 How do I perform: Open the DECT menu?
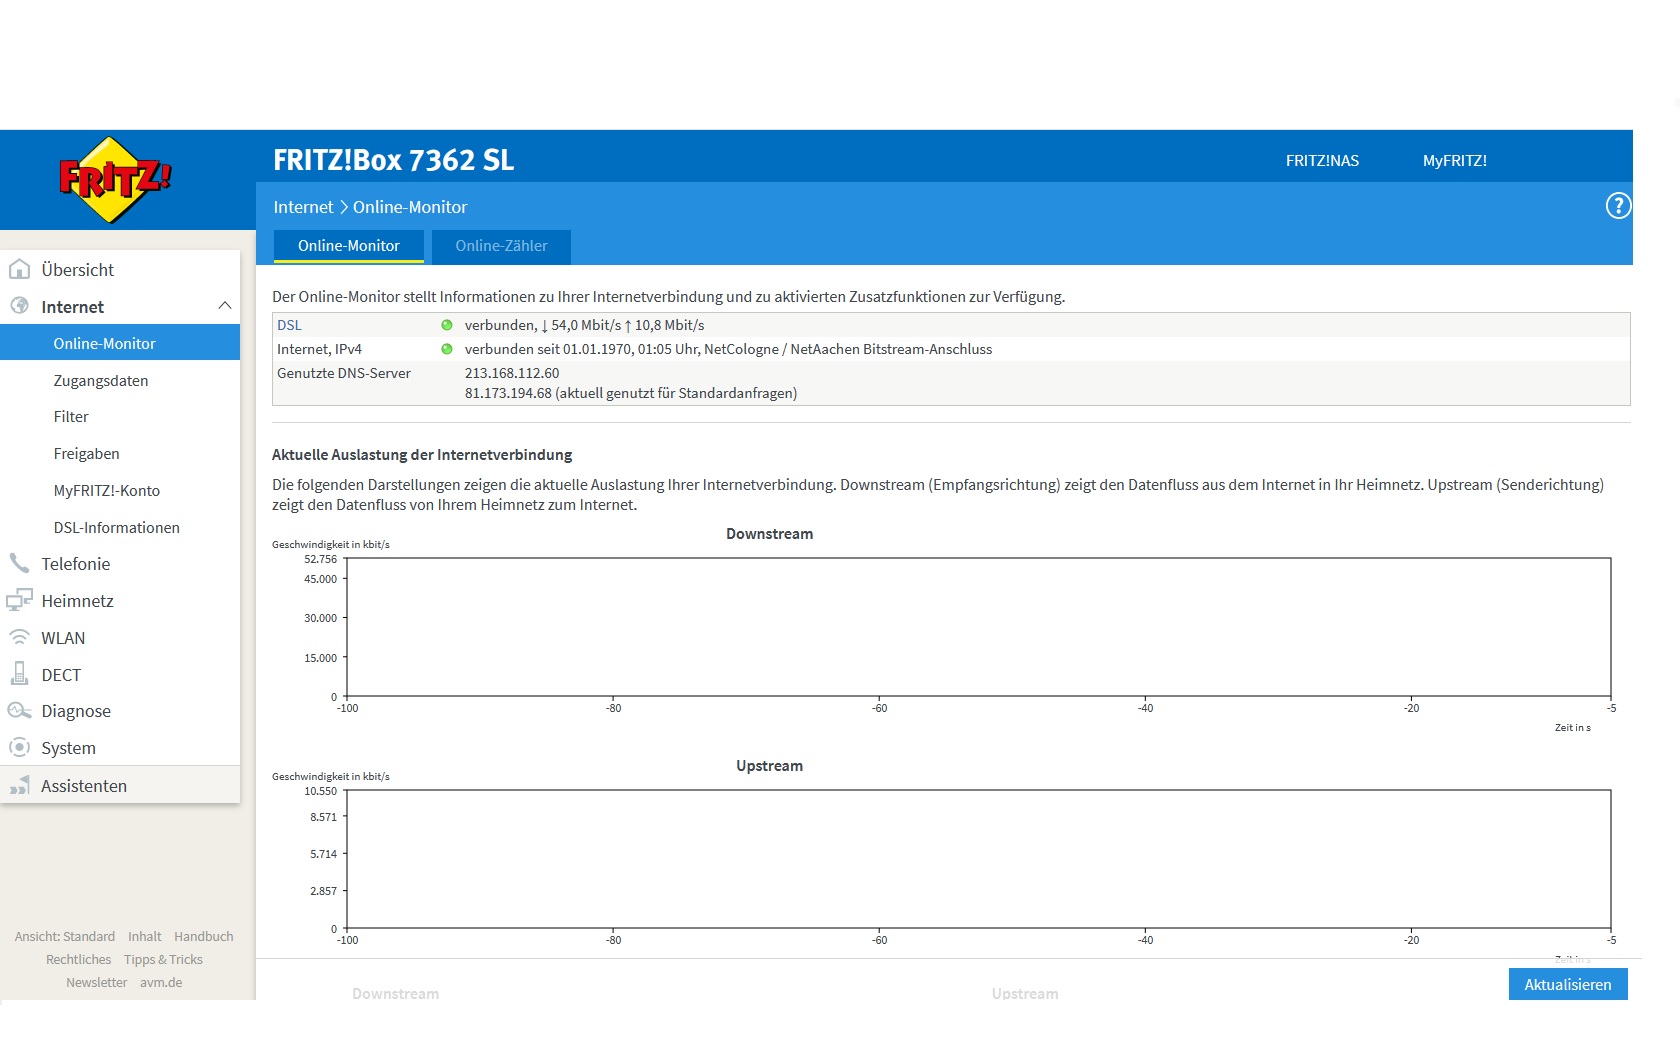(x=61, y=675)
